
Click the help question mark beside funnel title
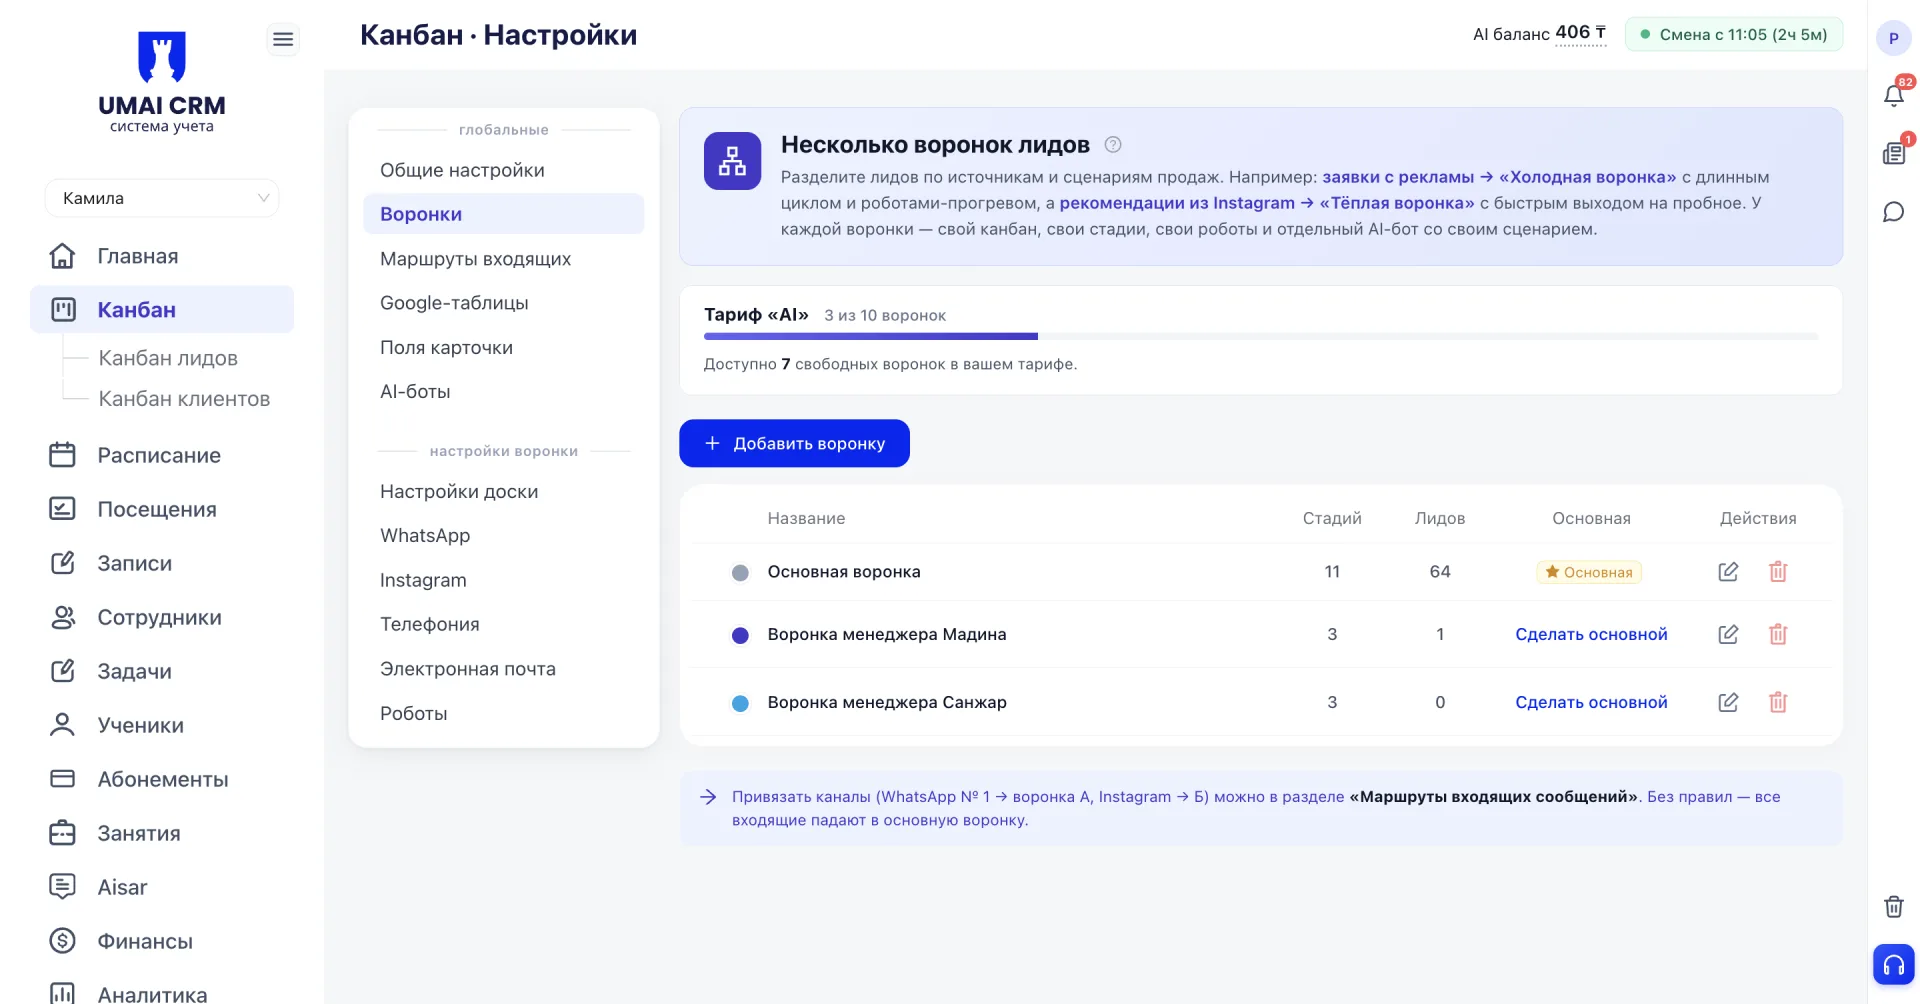[1112, 145]
